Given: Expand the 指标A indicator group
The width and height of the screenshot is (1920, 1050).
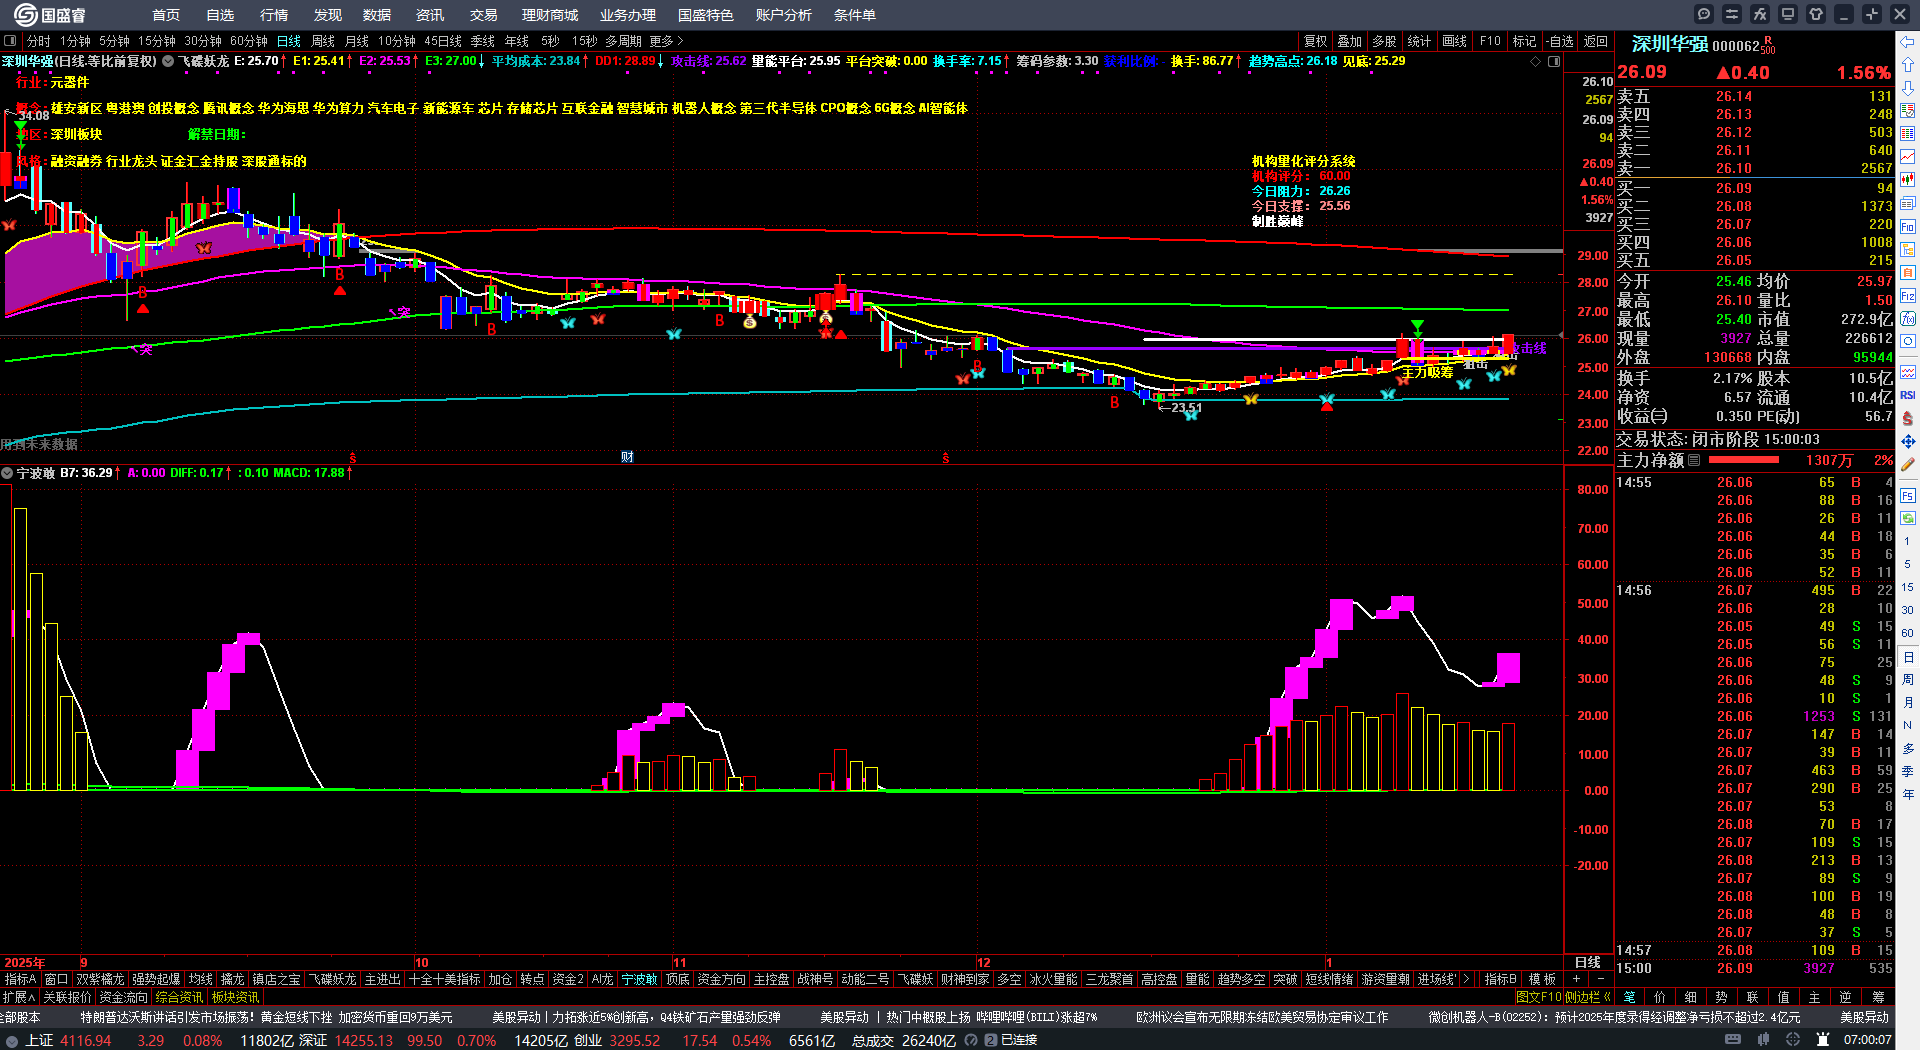Looking at the screenshot, I should coord(20,979).
